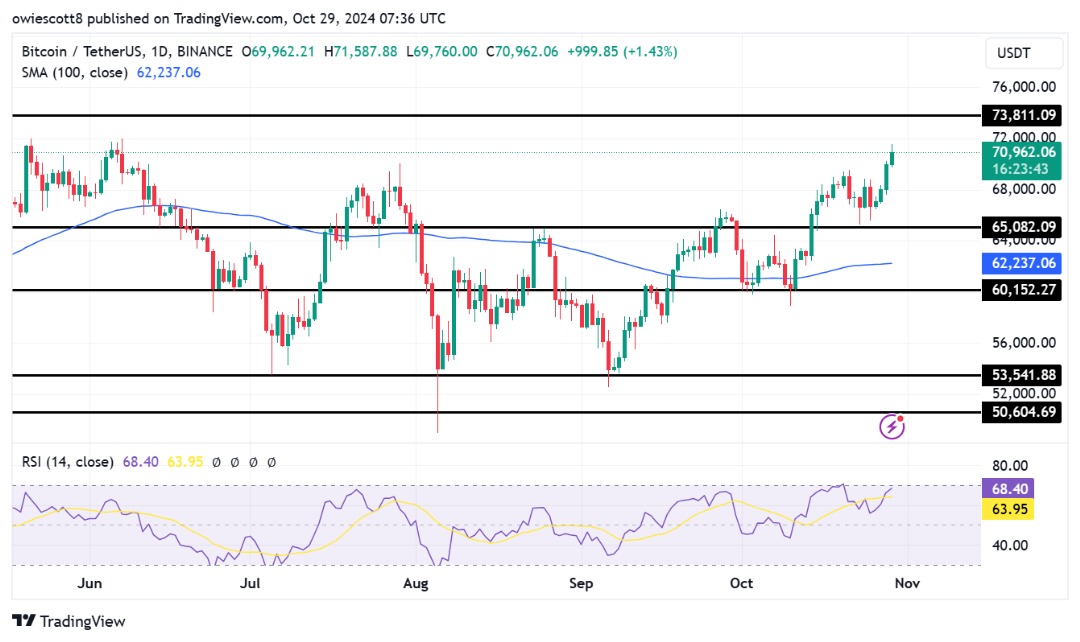The height and width of the screenshot is (642, 1080).
Task: Click the purple lightning bolt alert icon
Action: tap(892, 426)
